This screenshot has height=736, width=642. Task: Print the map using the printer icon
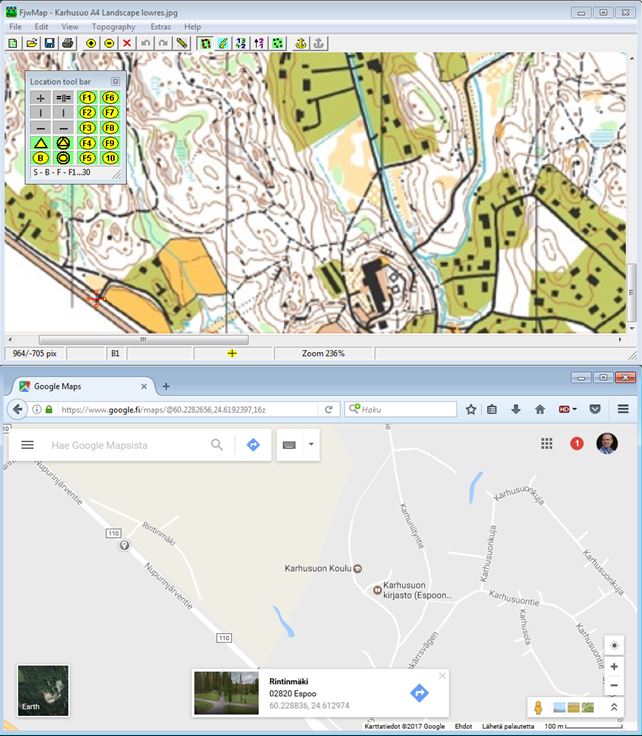pyautogui.click(x=68, y=44)
